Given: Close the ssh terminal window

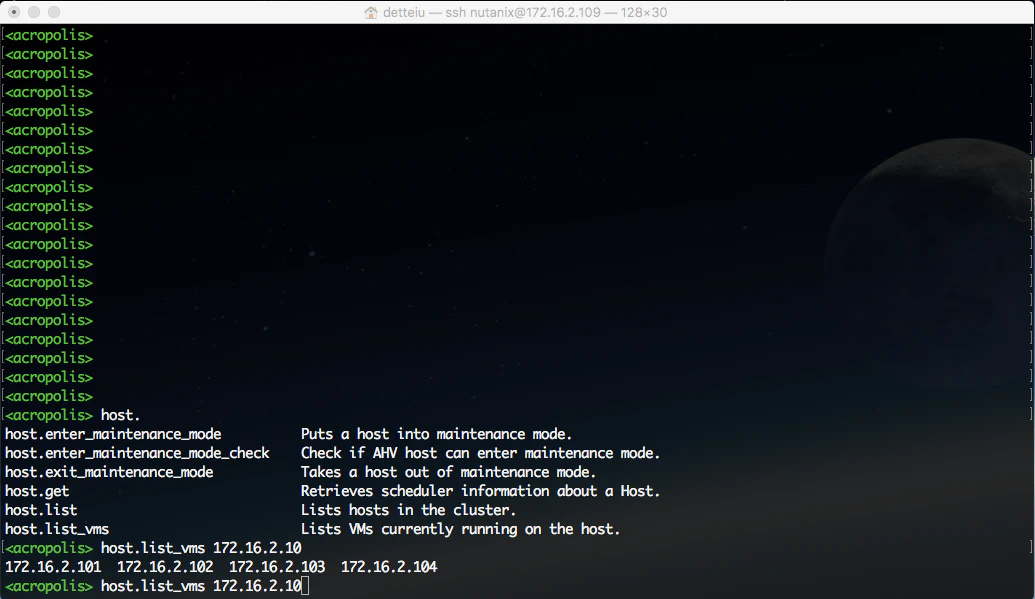Looking at the screenshot, I should click(x=14, y=12).
